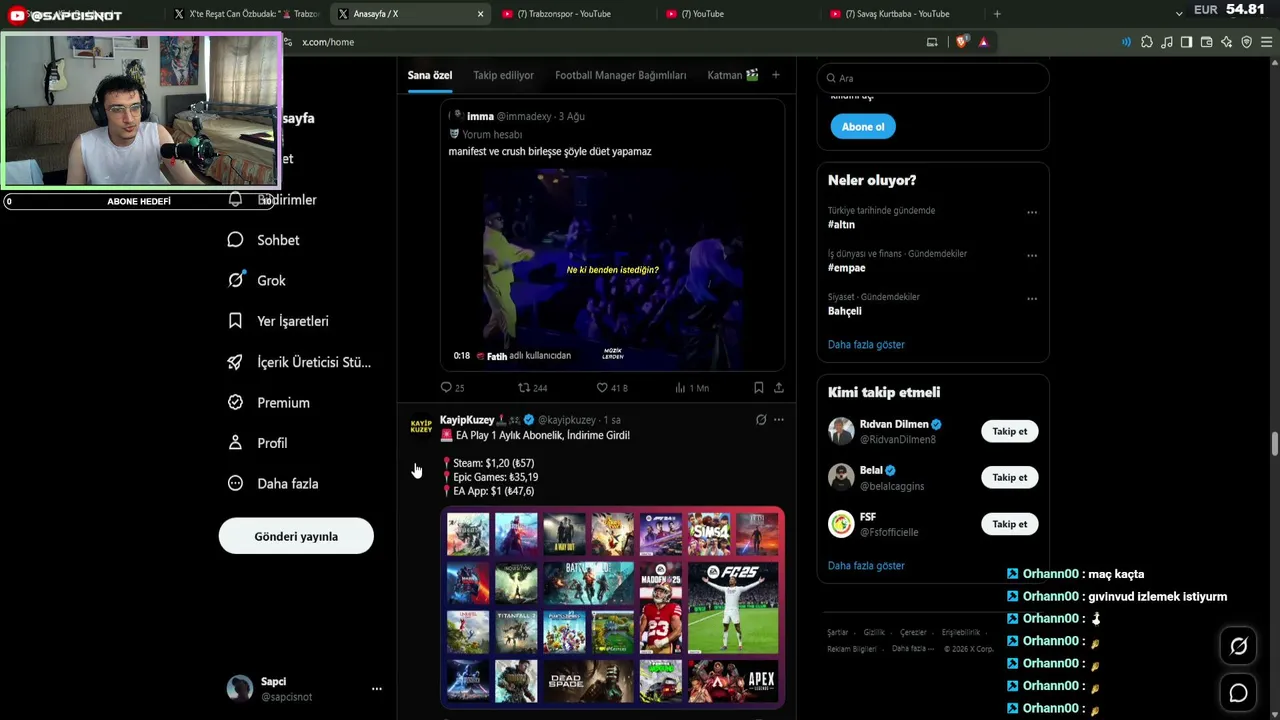Show more trends under Neler oluyor
1280x720 pixels.
point(866,344)
